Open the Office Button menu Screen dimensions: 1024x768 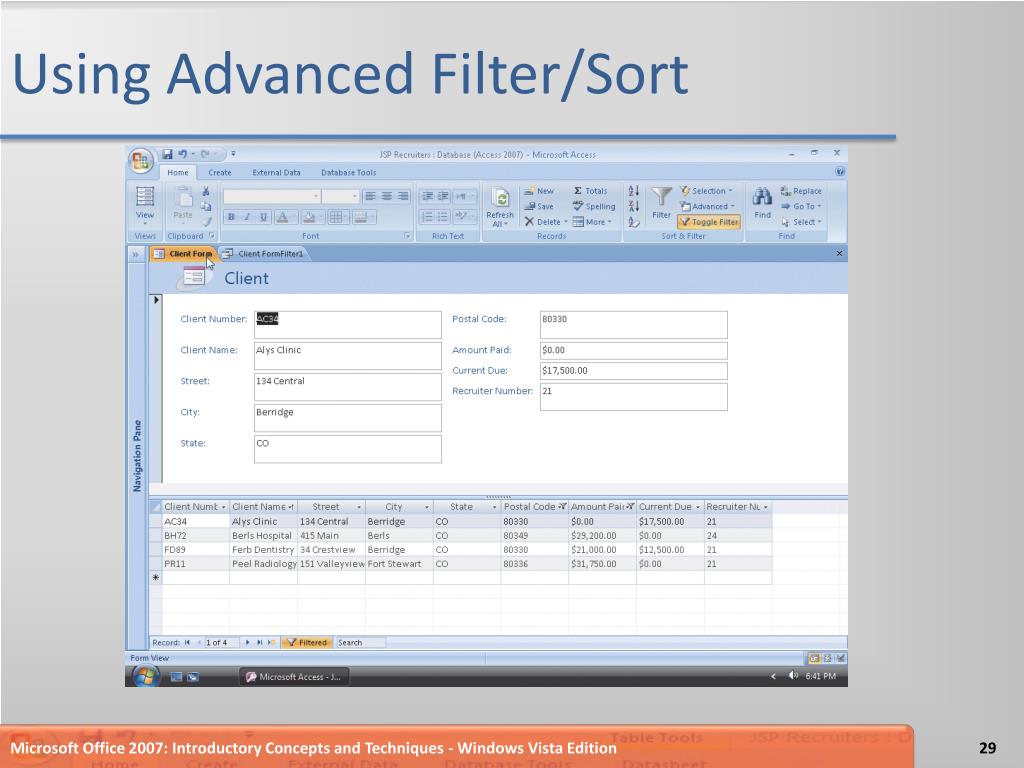(140, 161)
